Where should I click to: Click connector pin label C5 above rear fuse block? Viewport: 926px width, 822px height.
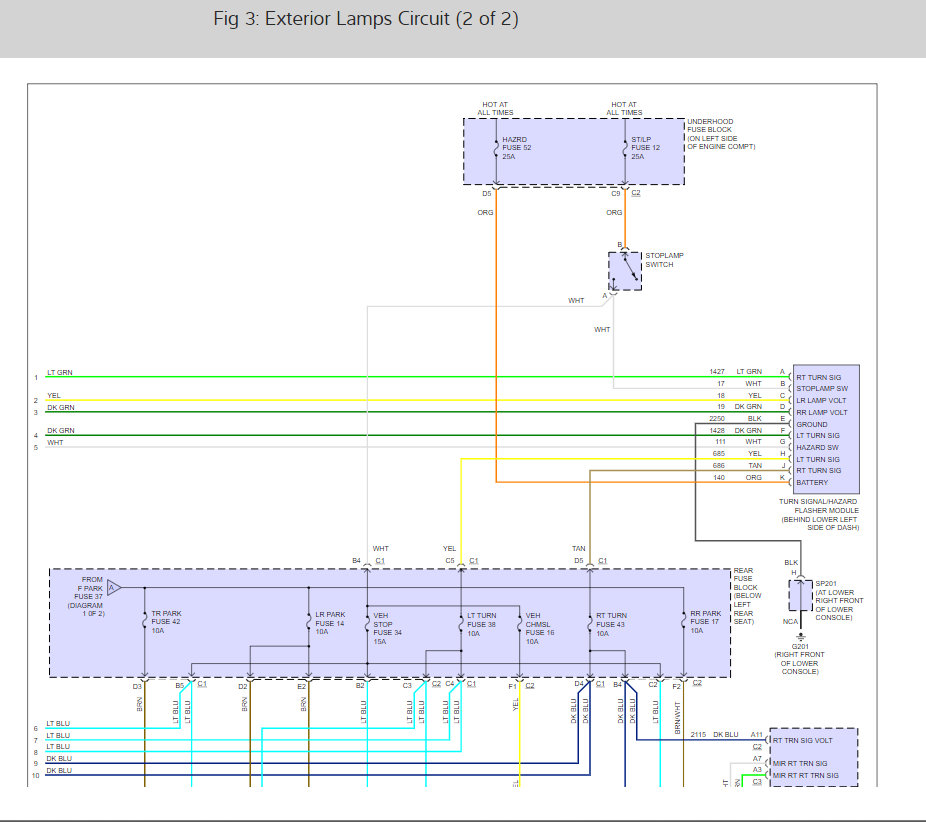pyautogui.click(x=450, y=560)
